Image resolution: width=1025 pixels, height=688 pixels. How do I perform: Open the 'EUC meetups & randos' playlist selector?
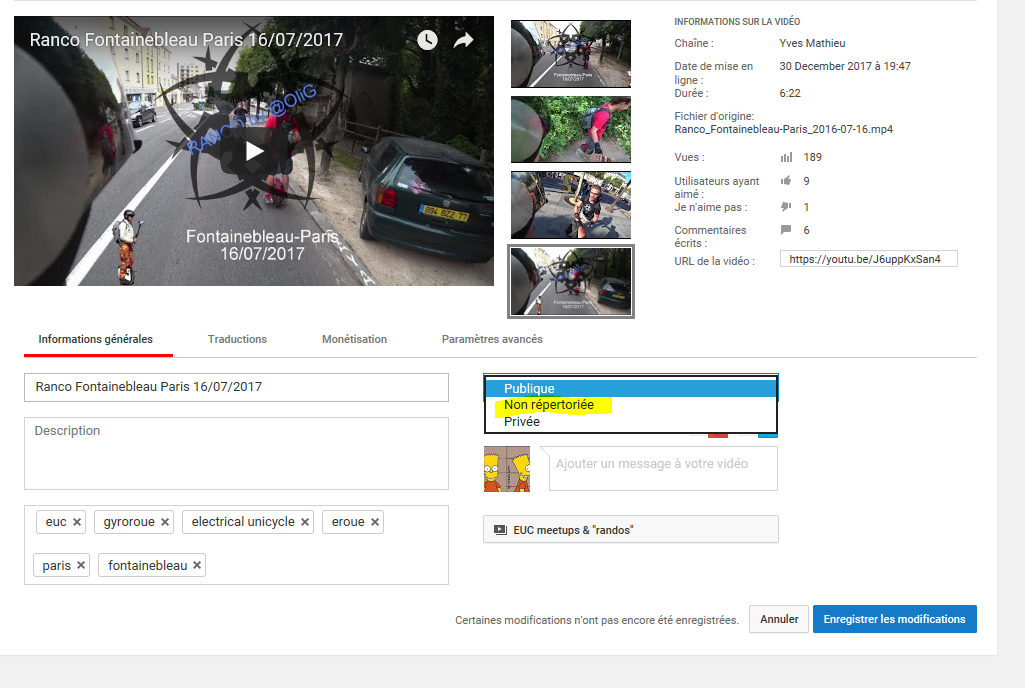(631, 530)
